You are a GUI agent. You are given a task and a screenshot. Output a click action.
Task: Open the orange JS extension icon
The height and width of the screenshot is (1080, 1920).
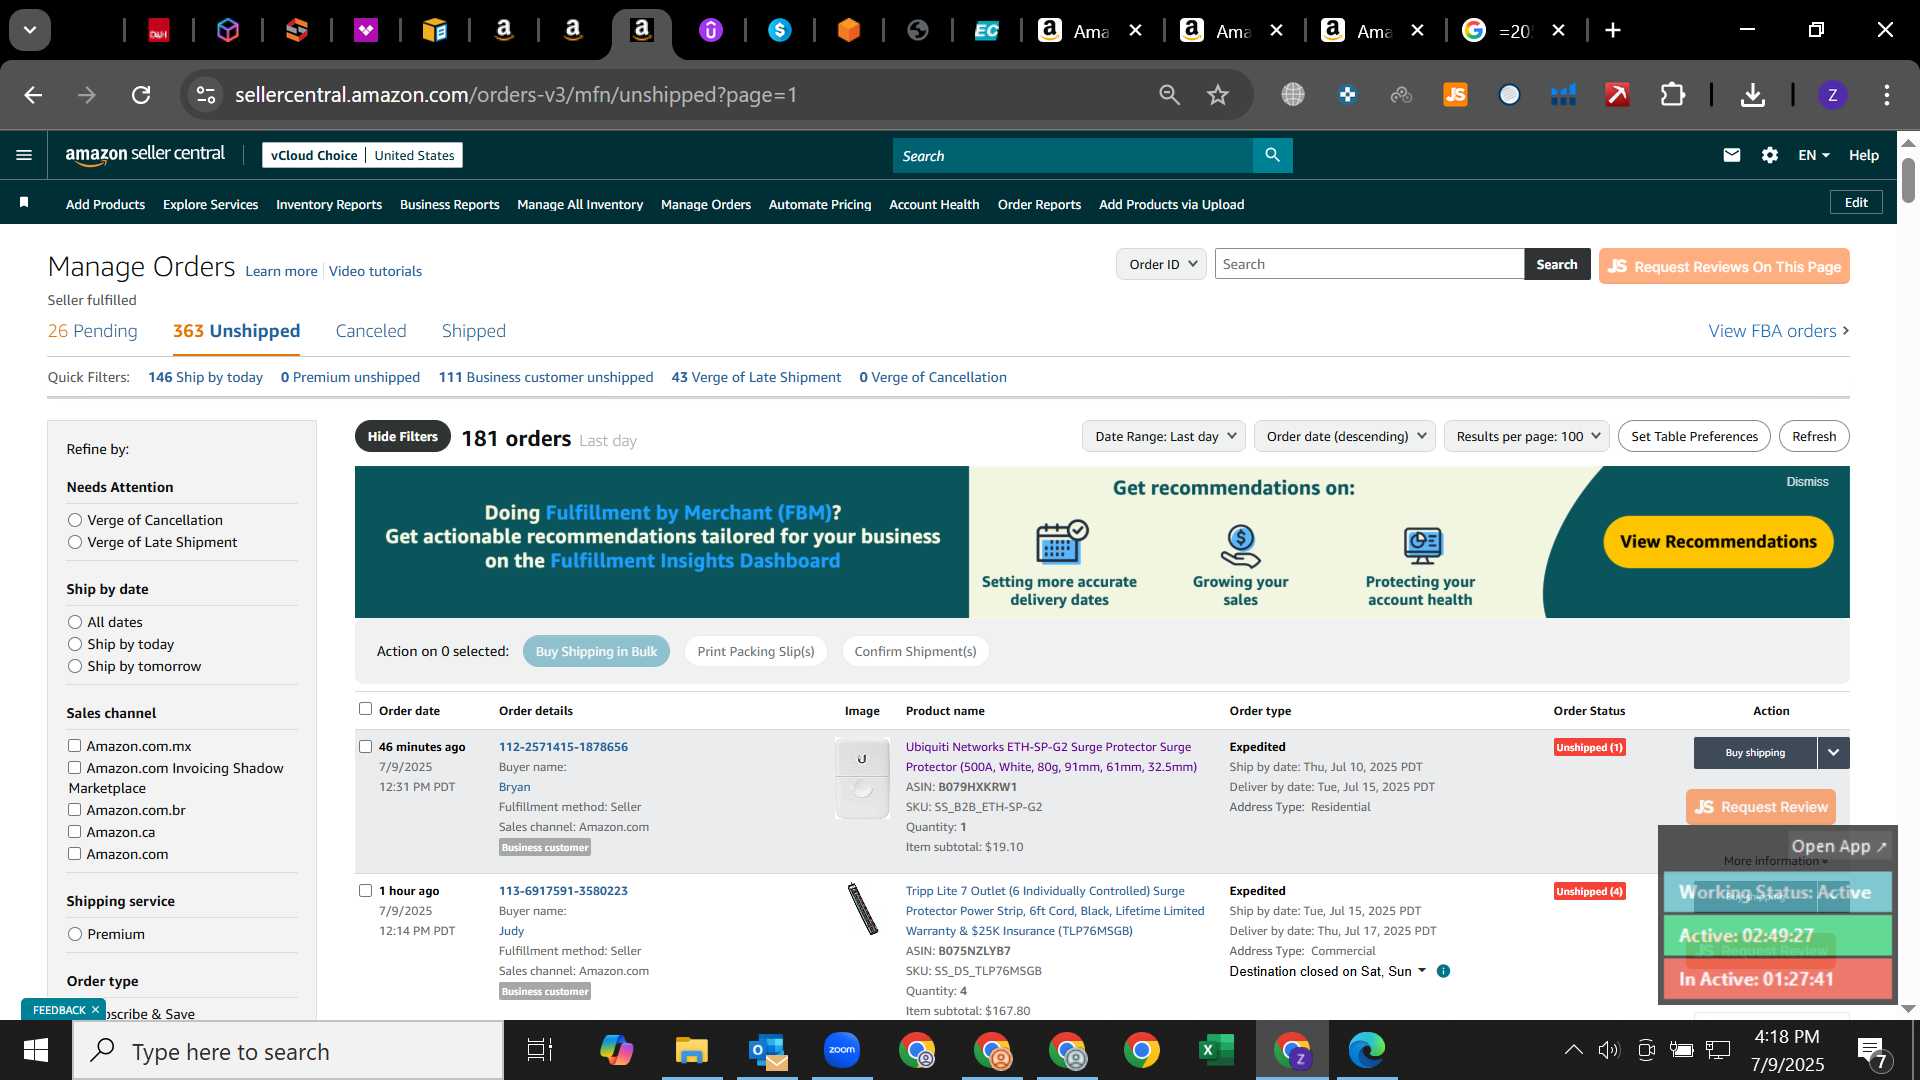1455,95
